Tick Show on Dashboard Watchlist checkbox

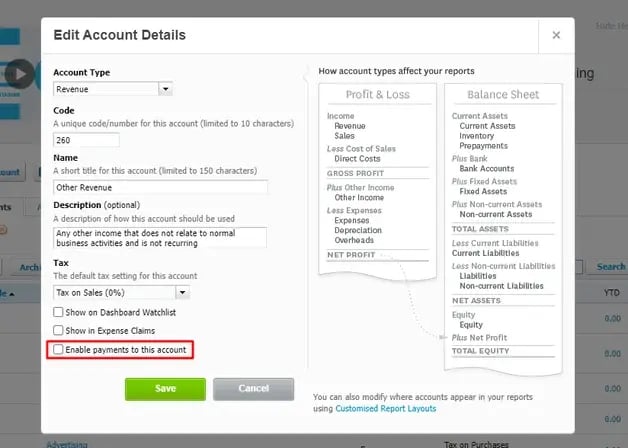click(x=58, y=312)
